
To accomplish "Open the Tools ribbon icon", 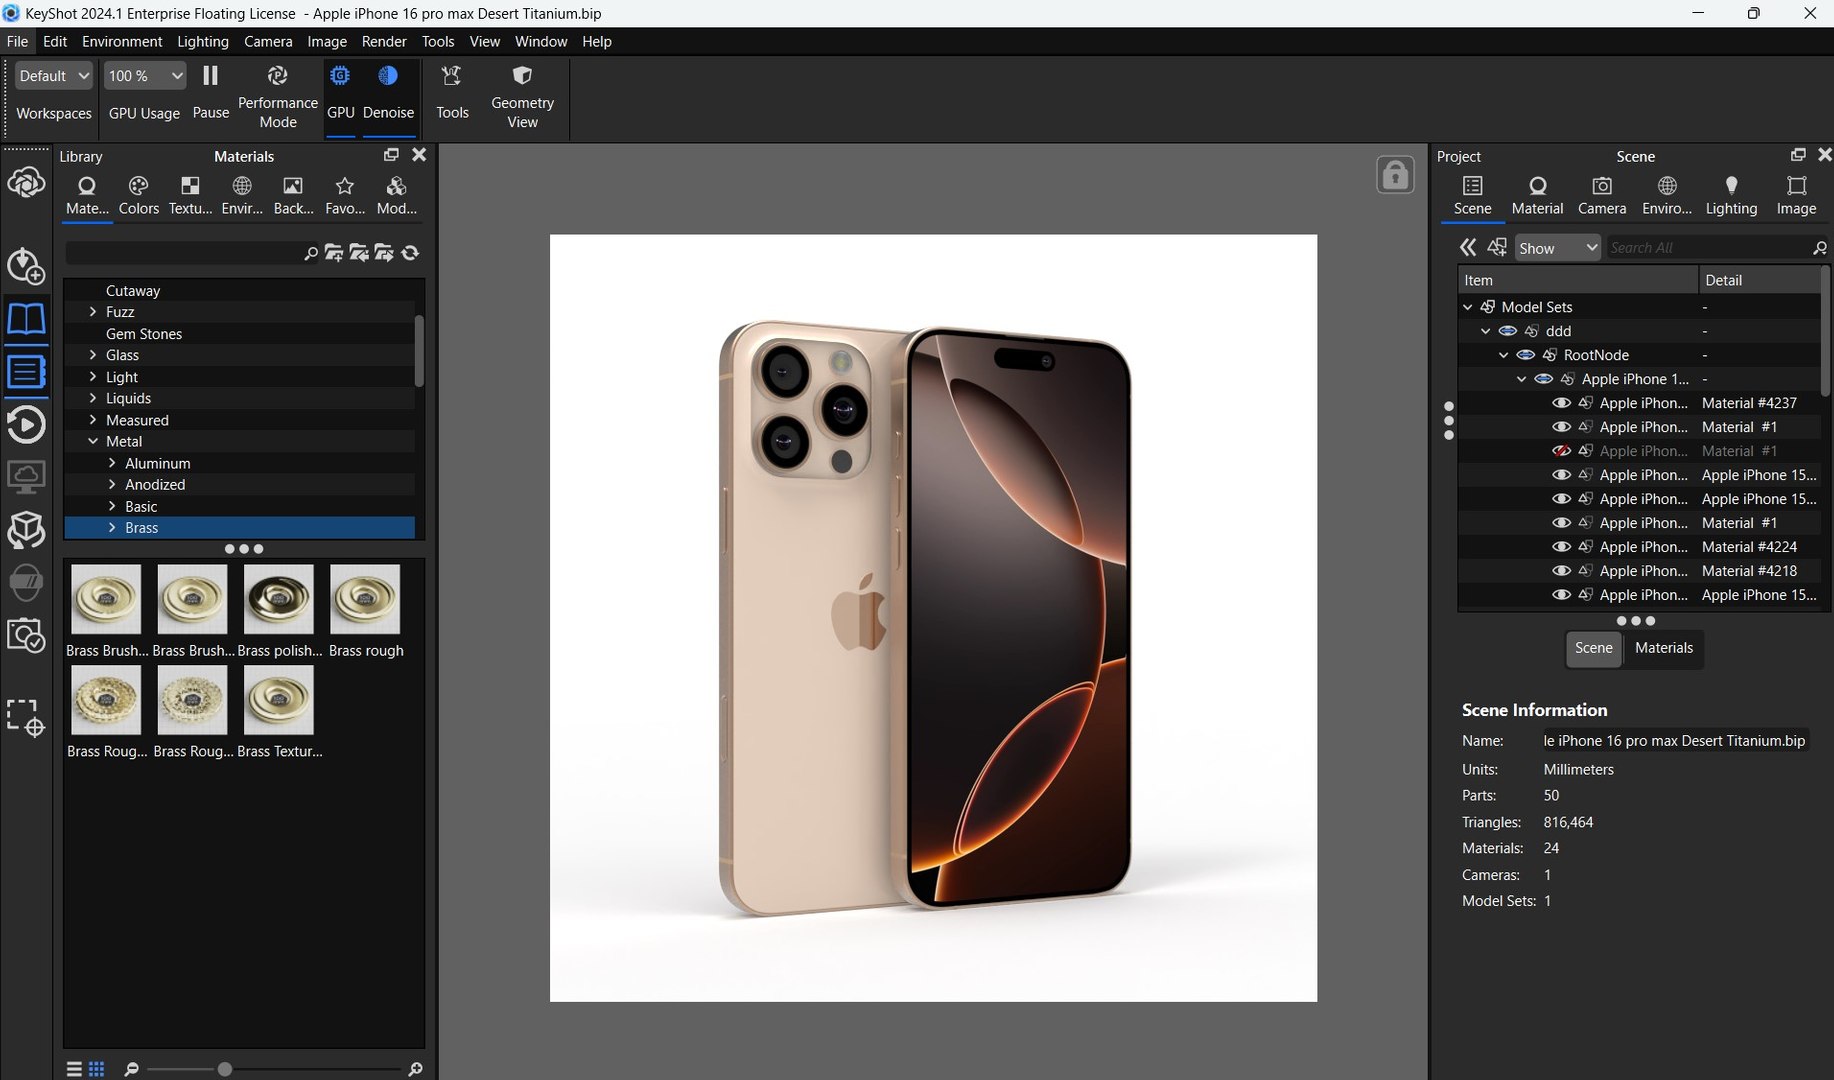I will 452,76.
